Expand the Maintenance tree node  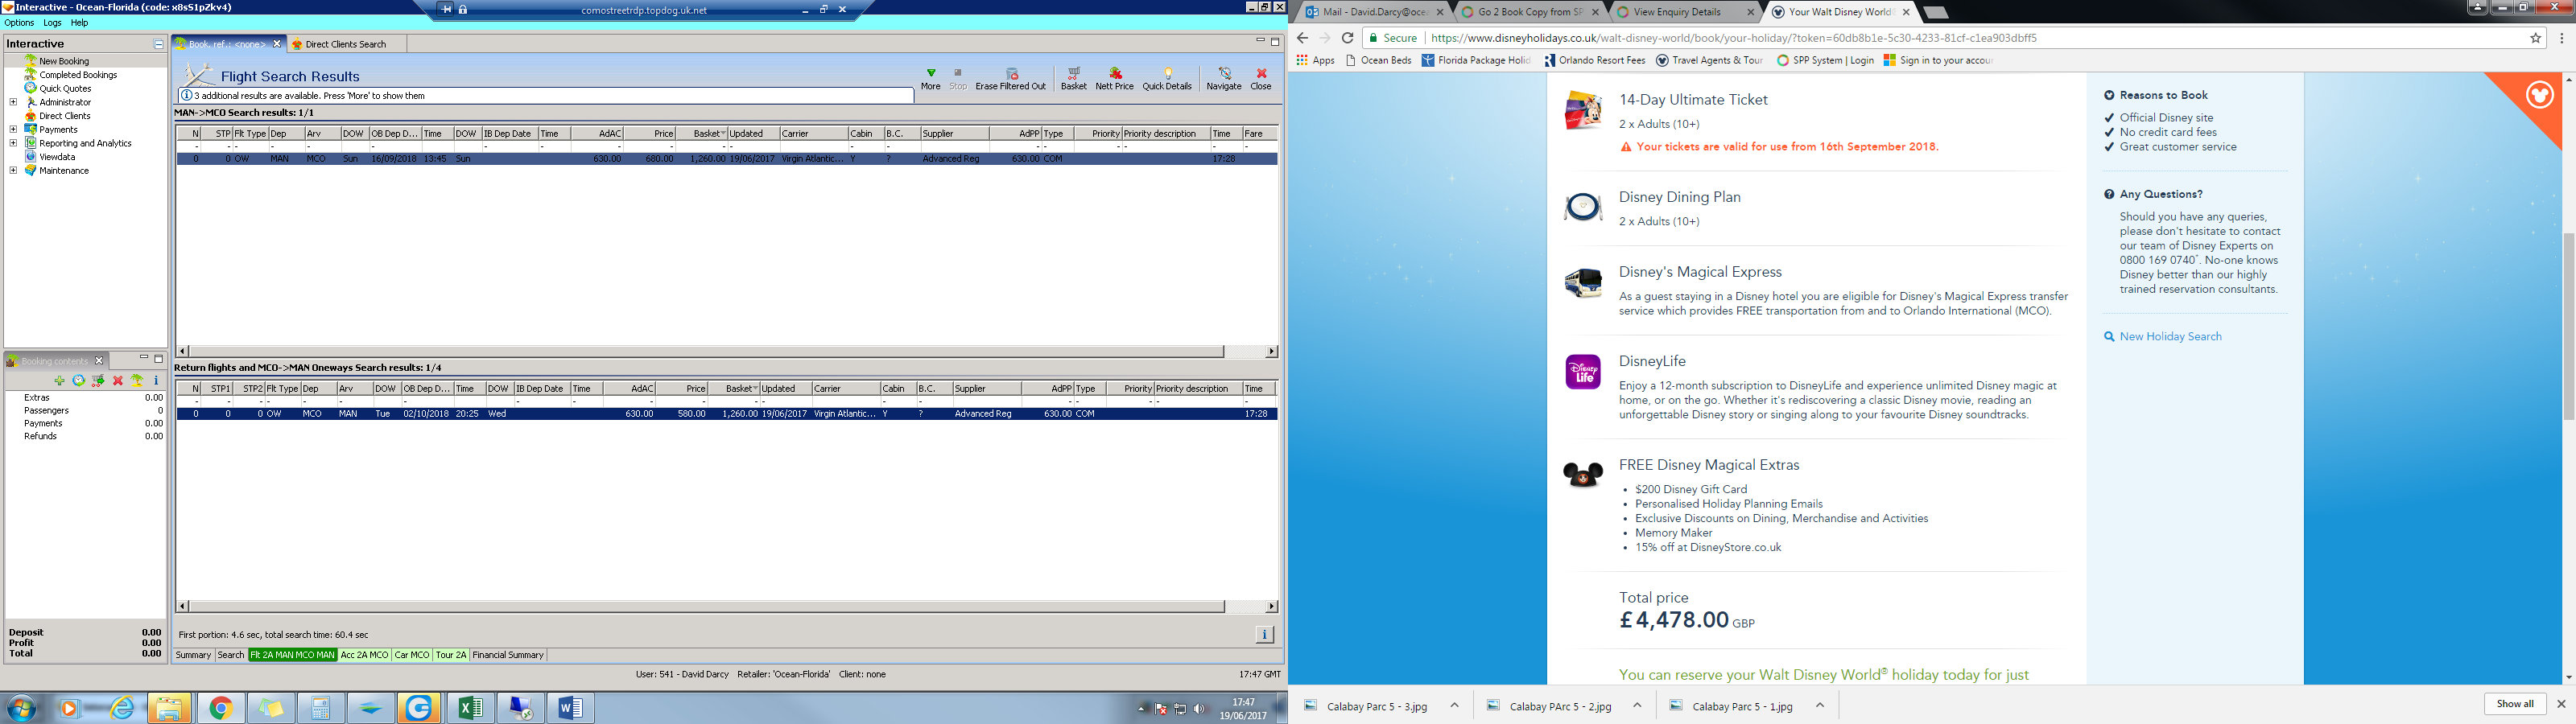coord(13,171)
